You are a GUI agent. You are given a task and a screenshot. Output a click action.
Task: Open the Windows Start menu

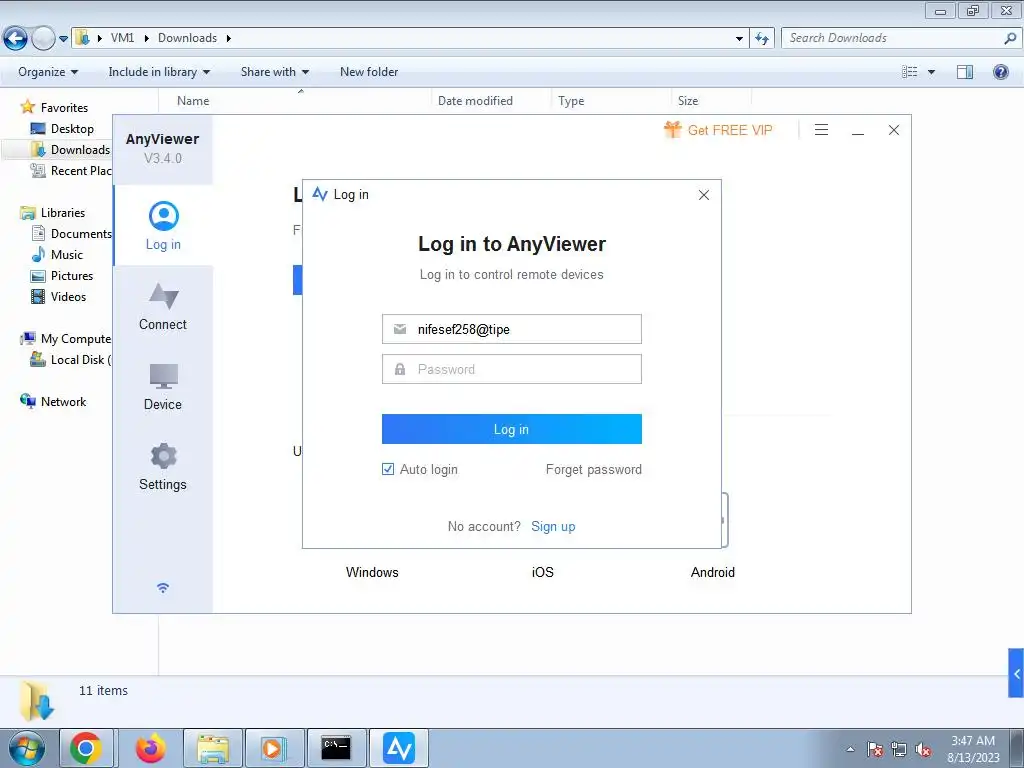[26, 748]
